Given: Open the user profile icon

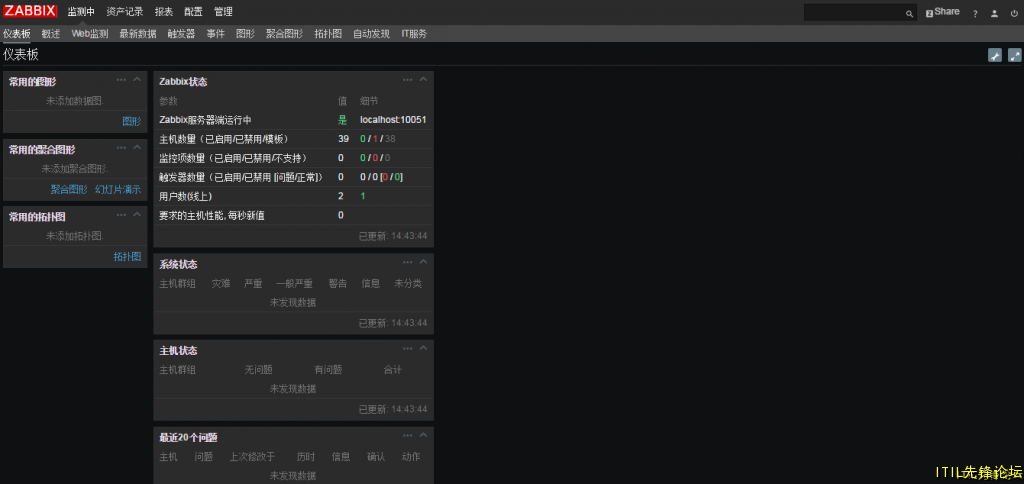Looking at the screenshot, I should click(995, 13).
